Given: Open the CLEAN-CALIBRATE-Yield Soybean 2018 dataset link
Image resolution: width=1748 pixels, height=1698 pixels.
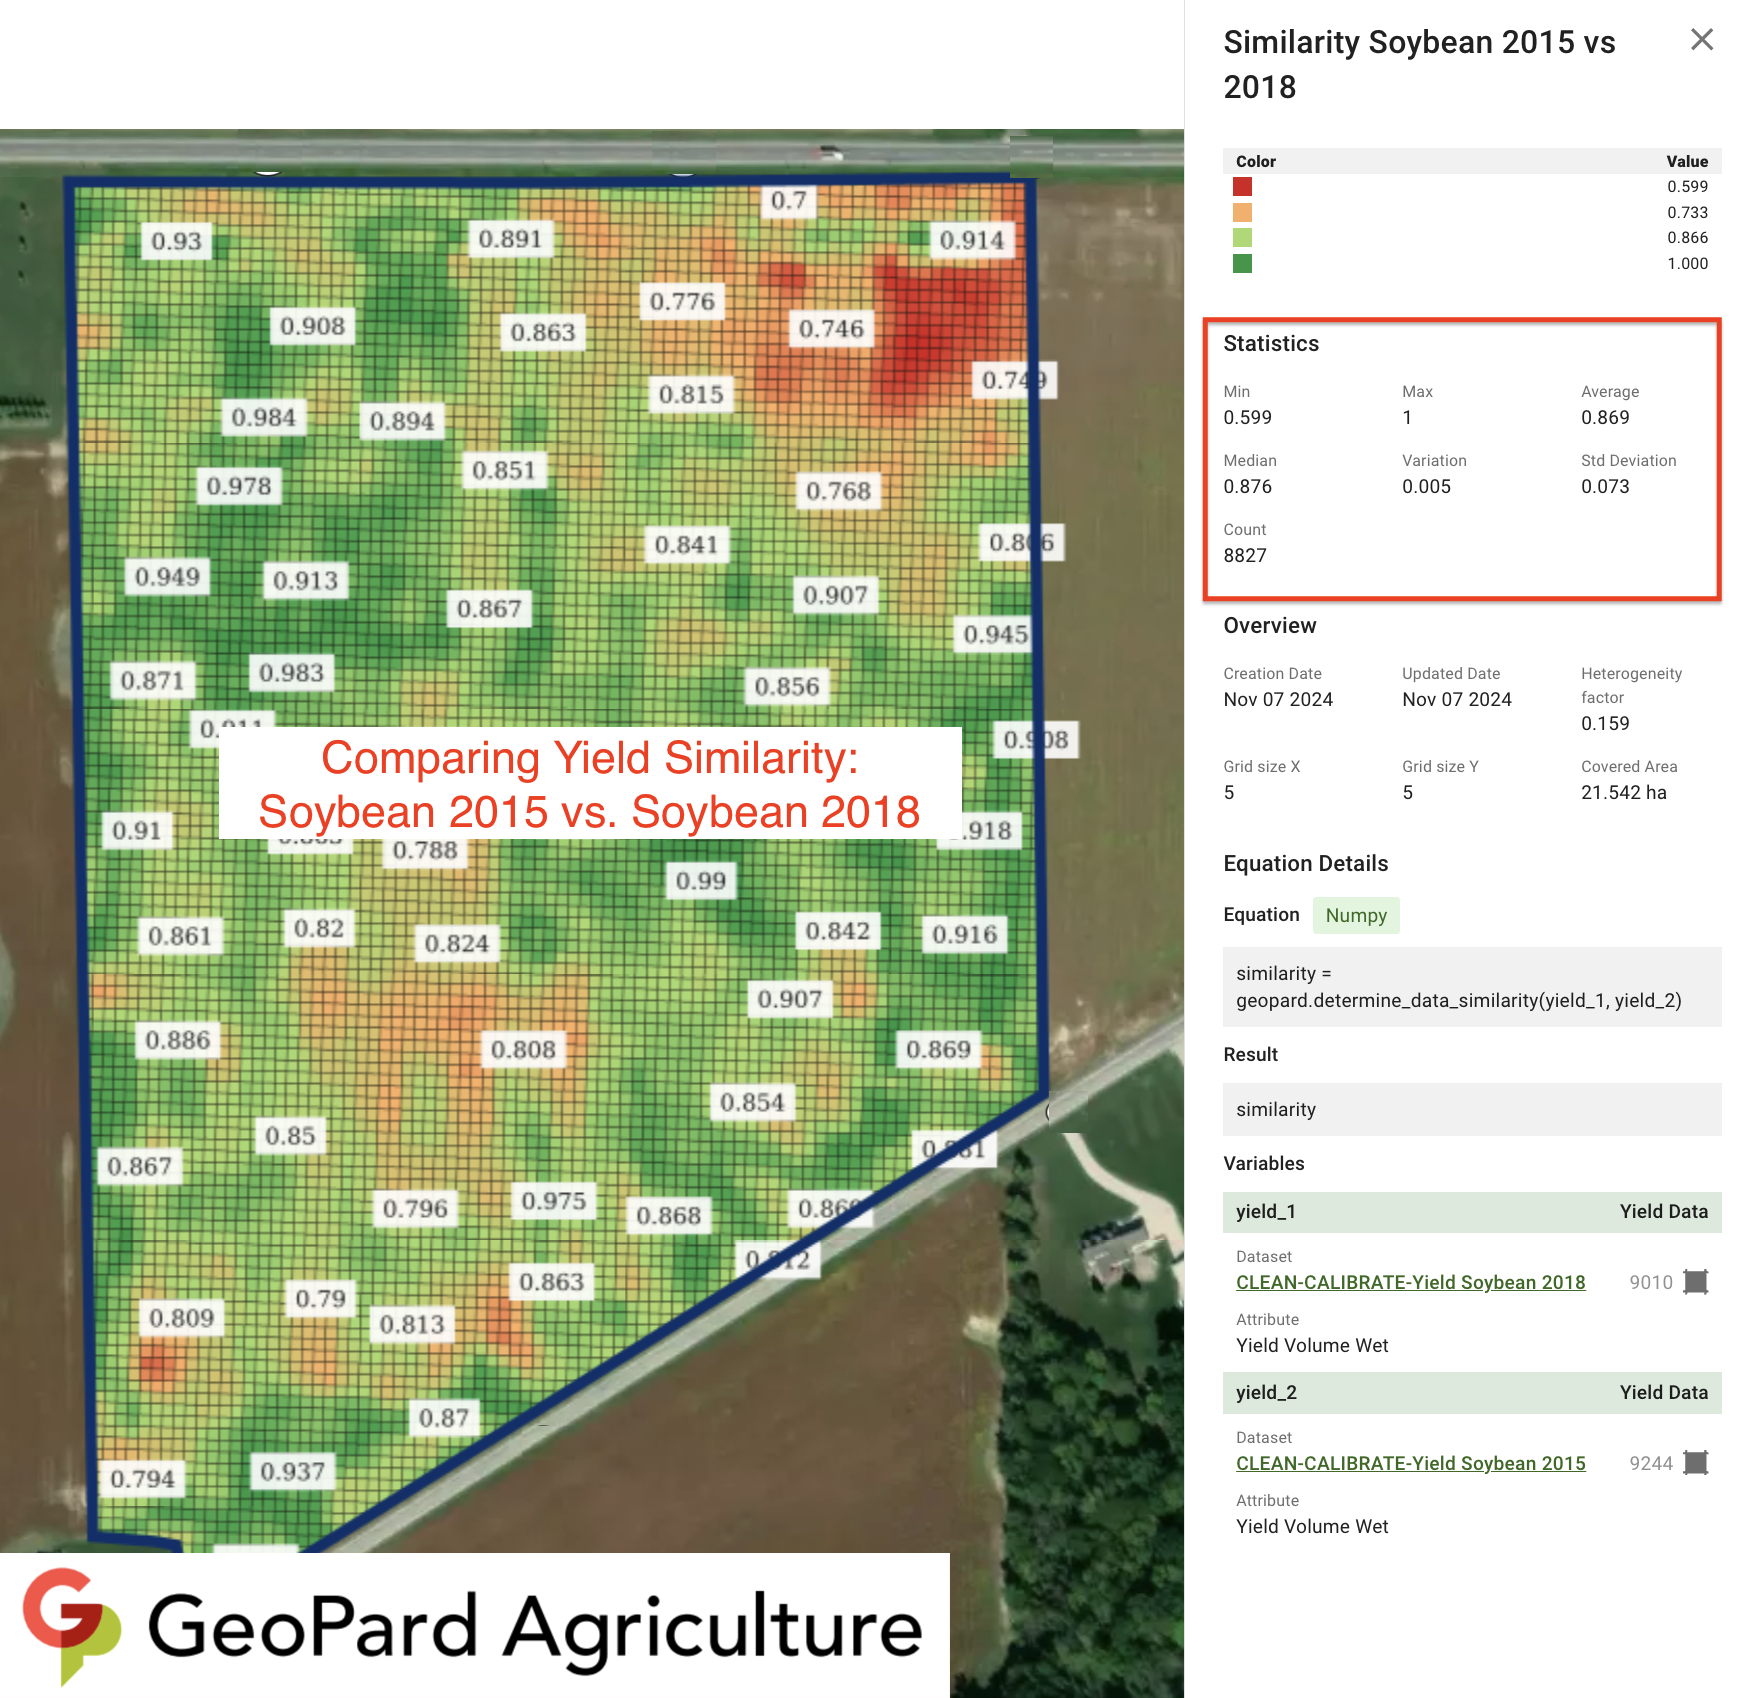Looking at the screenshot, I should [1410, 1282].
